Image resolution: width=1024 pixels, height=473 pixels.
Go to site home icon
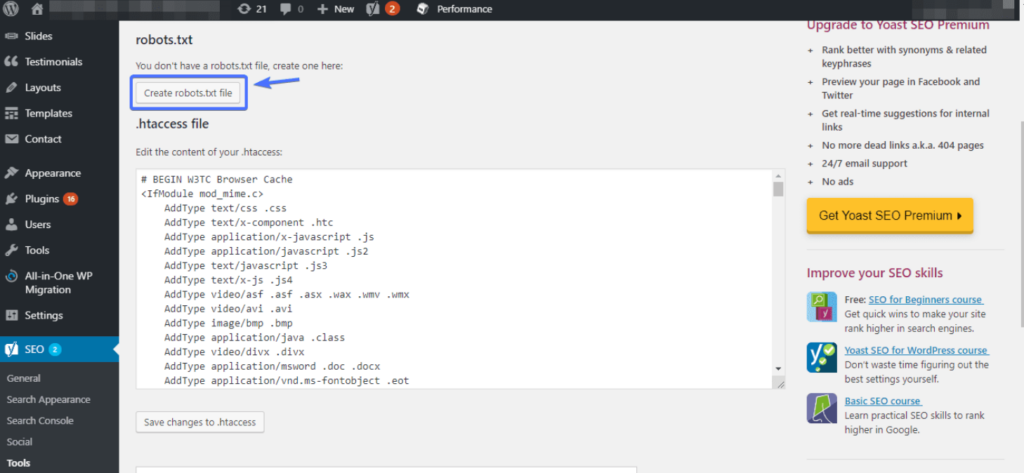click(x=37, y=9)
